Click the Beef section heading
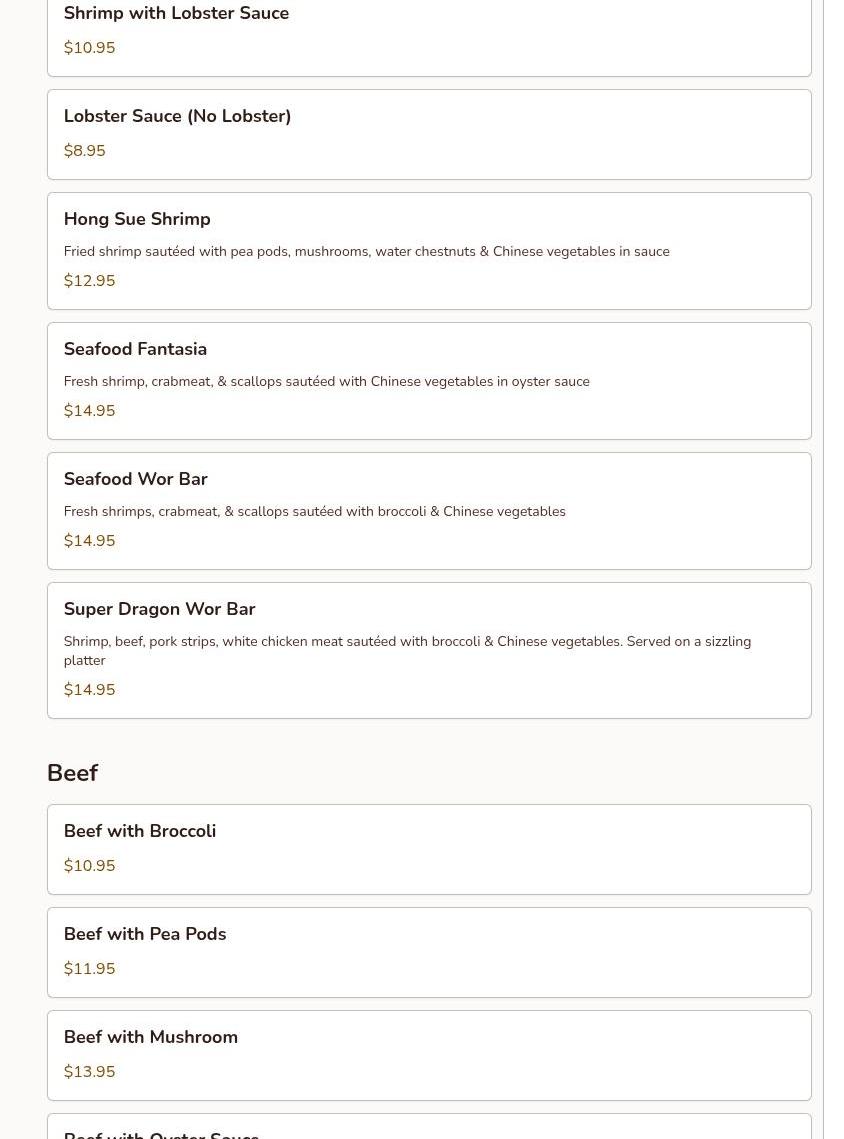Screen dimensions: 844x1139 pos(72,773)
